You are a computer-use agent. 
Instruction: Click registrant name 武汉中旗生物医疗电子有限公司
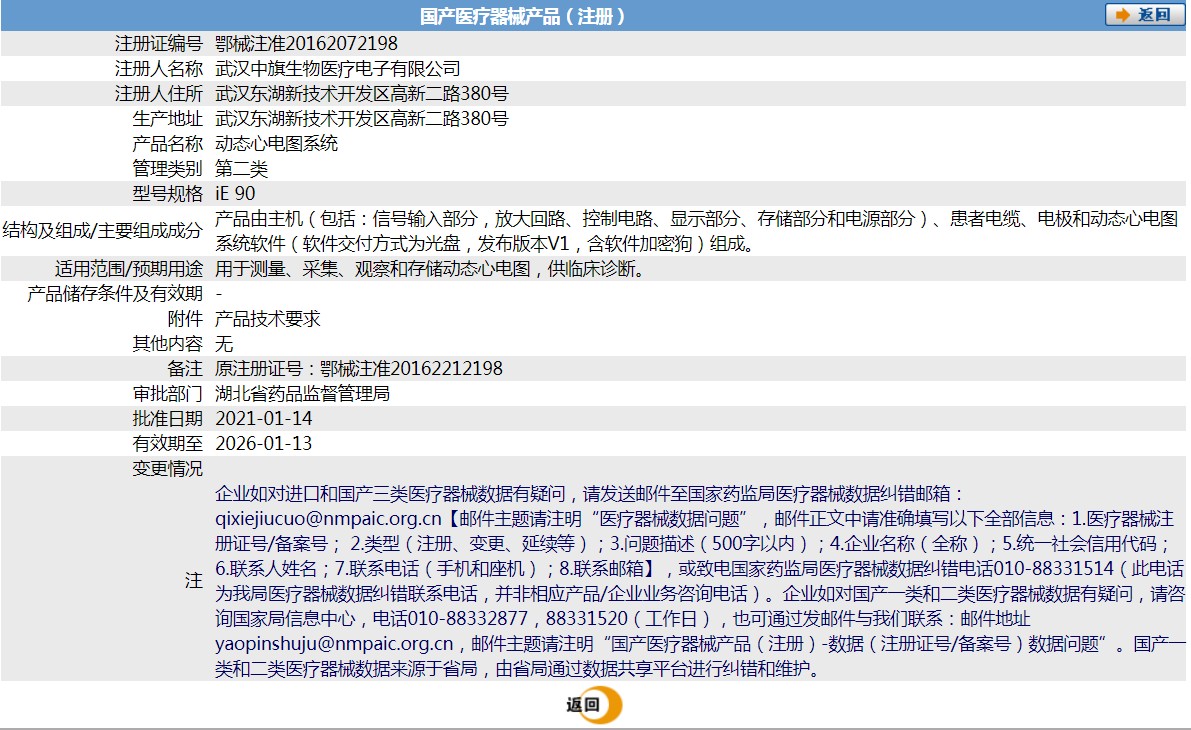(338, 68)
